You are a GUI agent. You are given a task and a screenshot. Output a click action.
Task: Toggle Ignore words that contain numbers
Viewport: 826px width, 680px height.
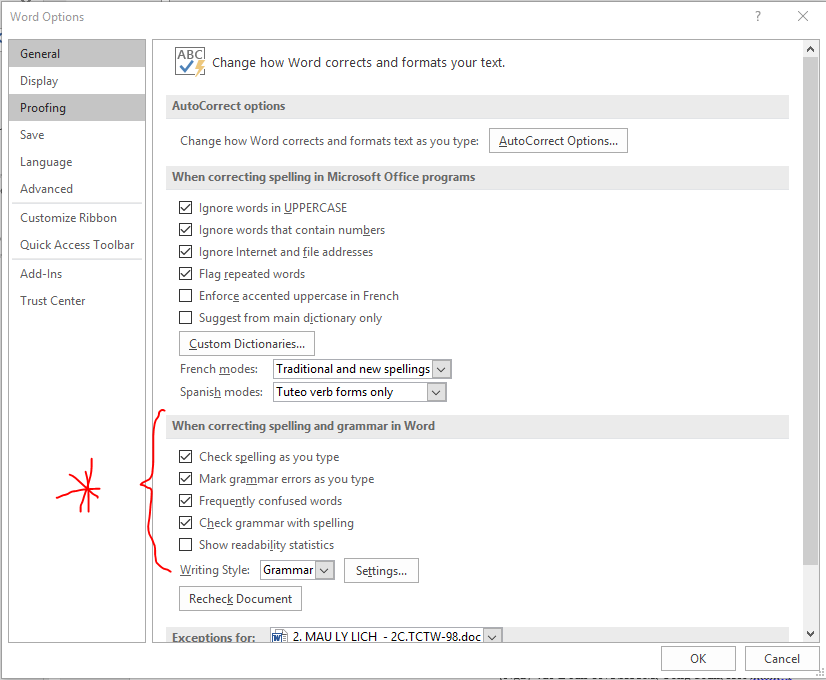[185, 230]
